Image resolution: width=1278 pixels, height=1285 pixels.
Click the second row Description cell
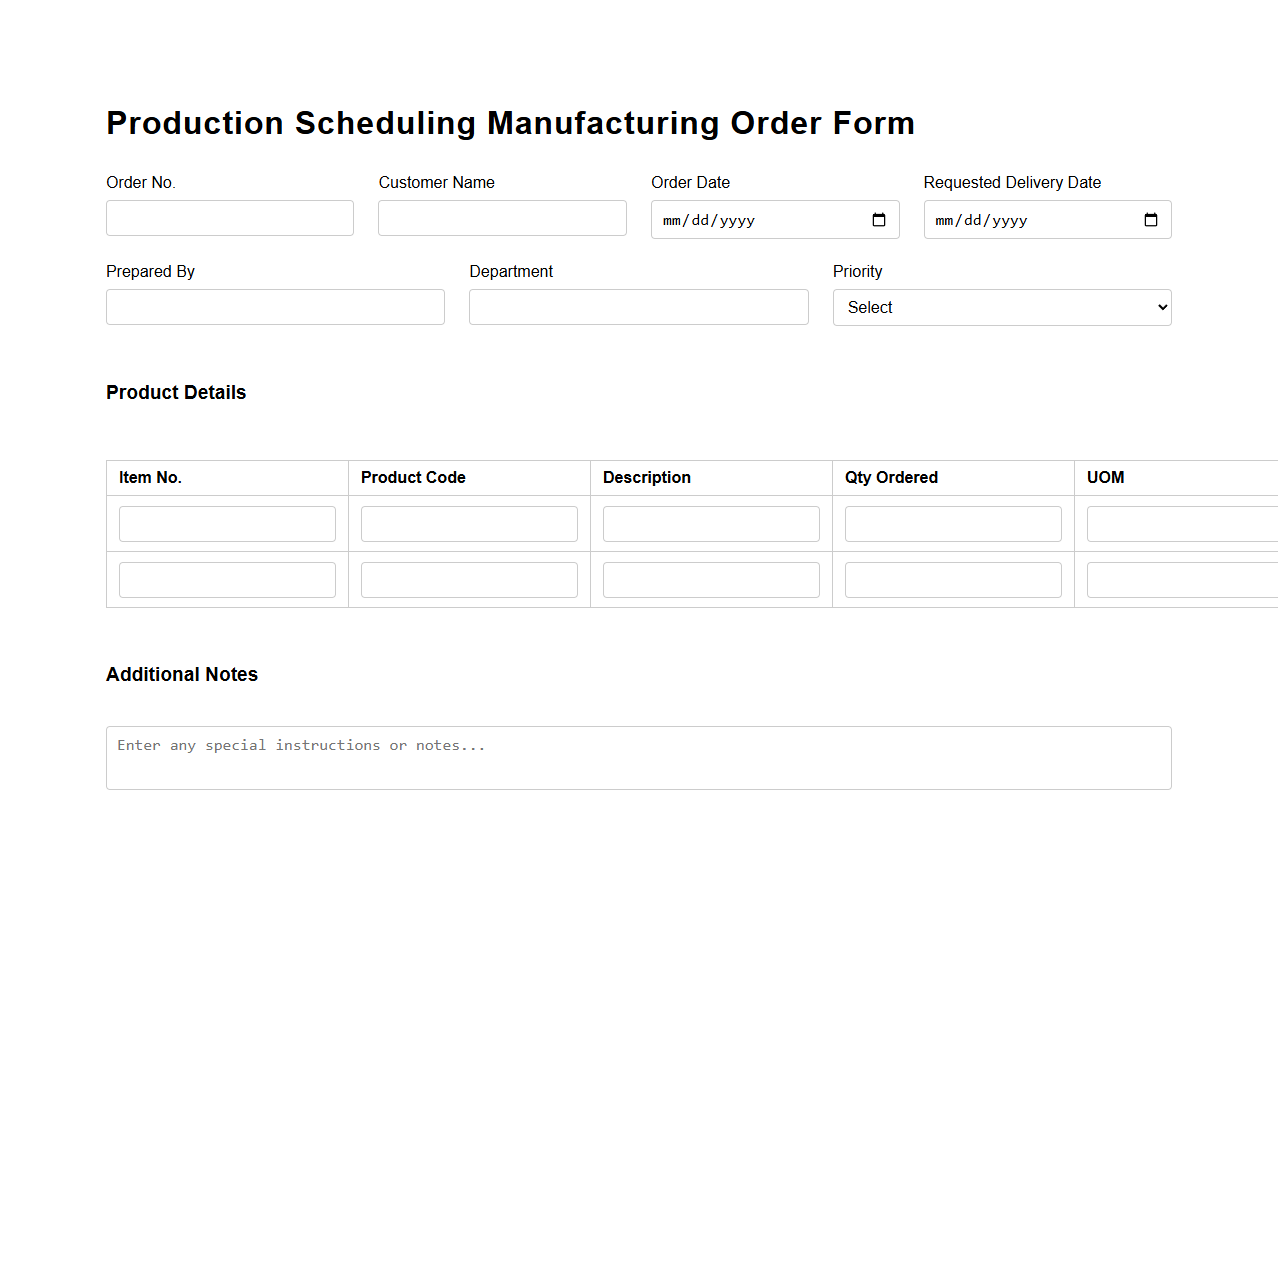(x=710, y=579)
